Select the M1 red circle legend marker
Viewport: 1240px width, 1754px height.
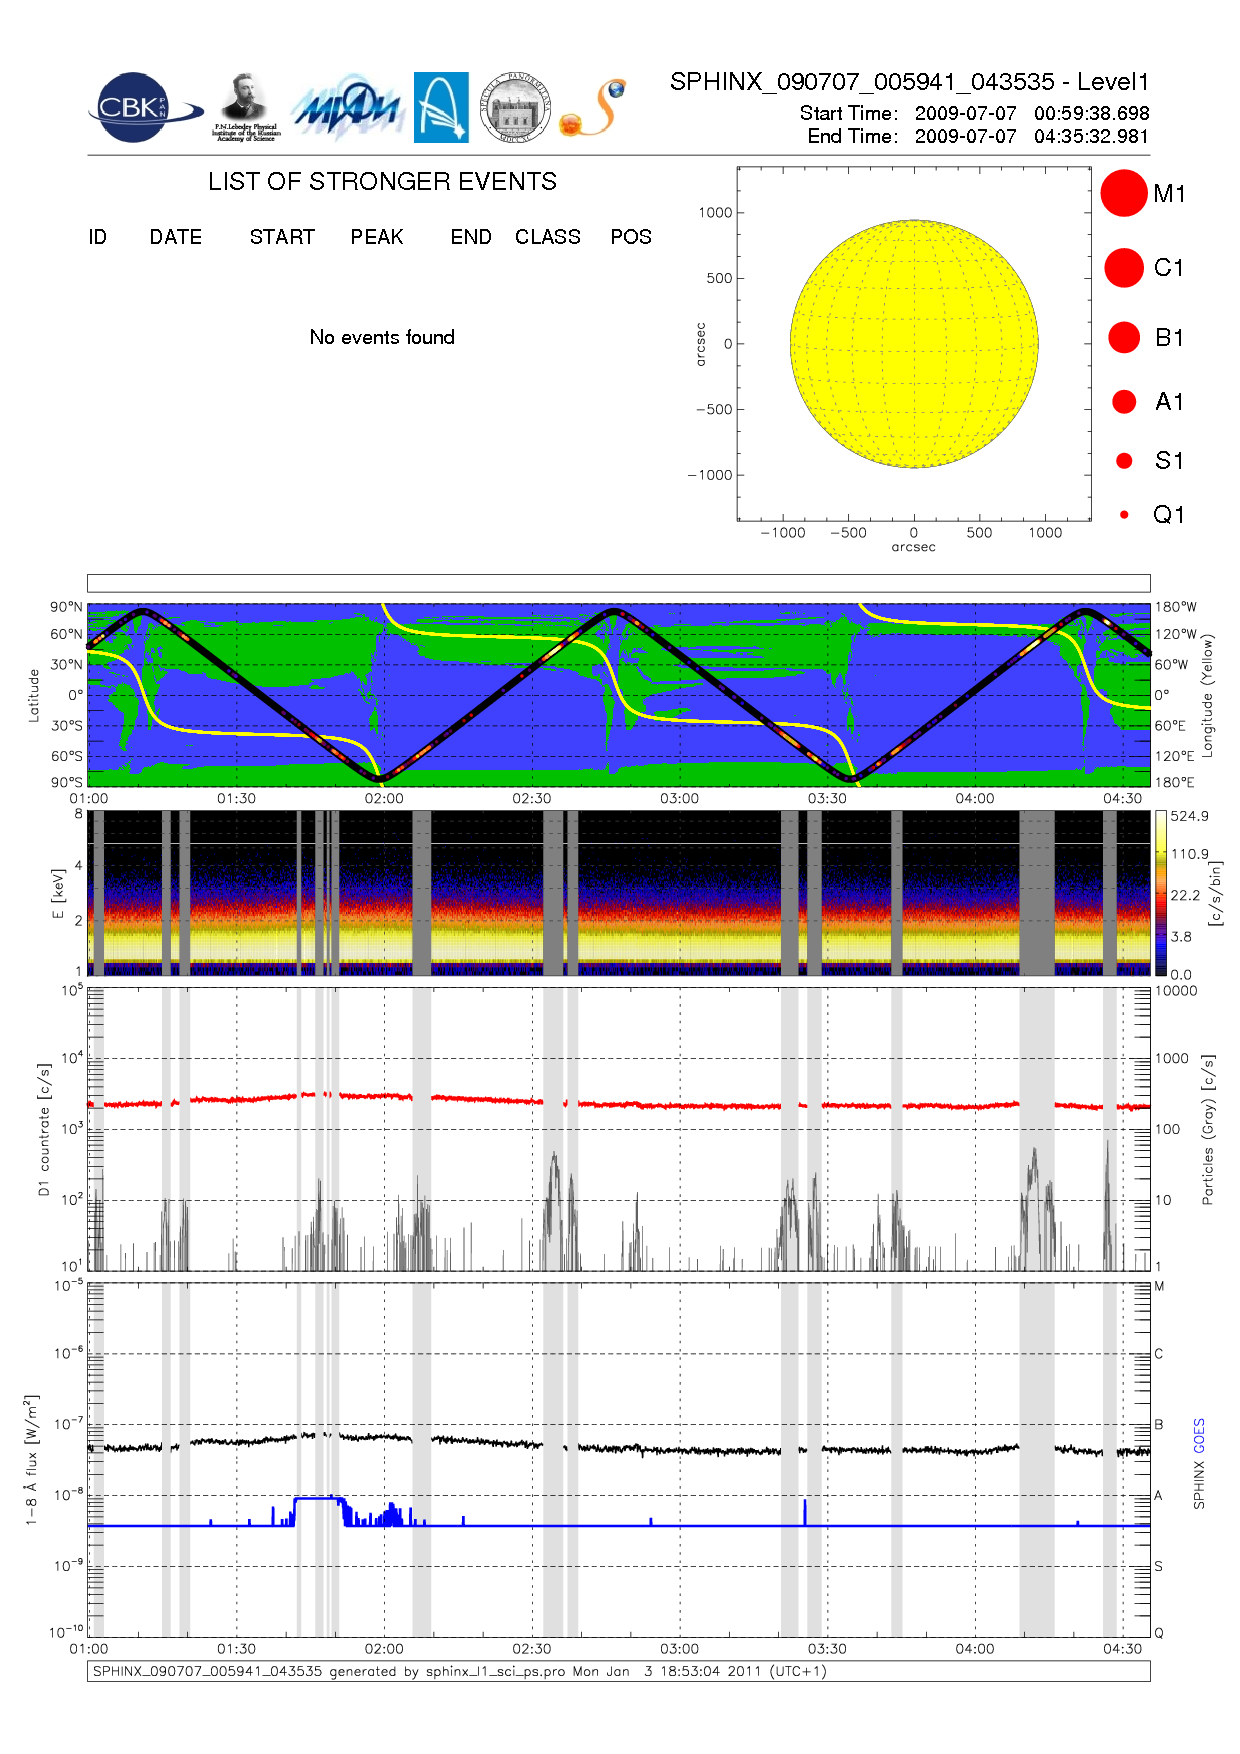1123,193
